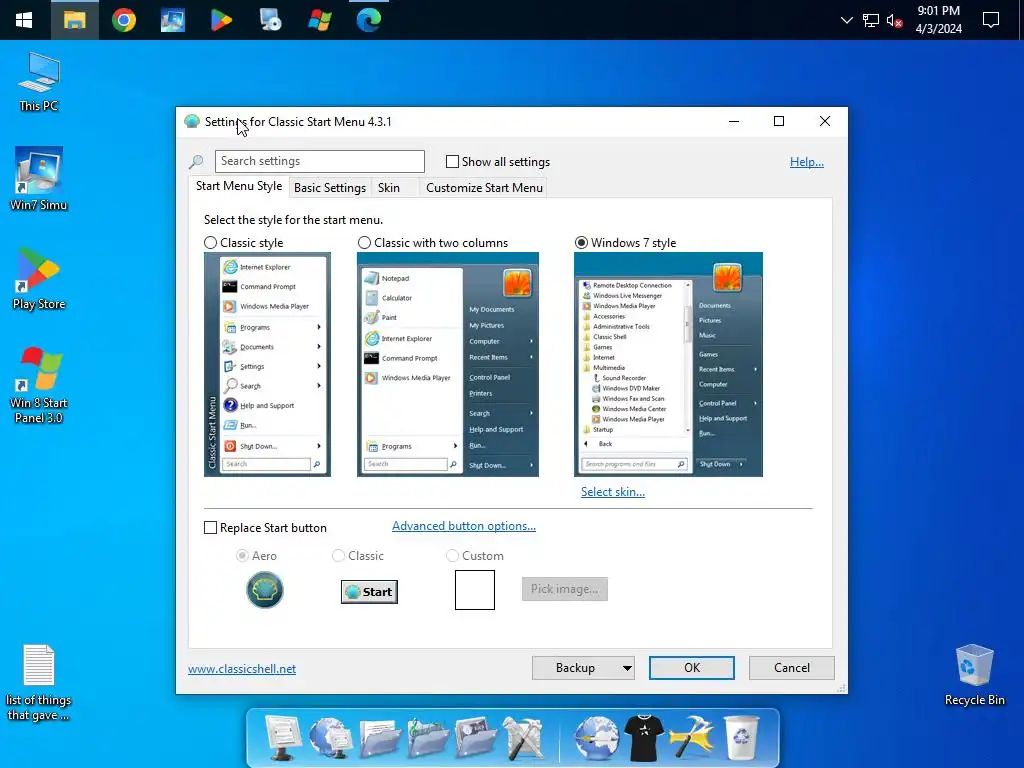This screenshot has width=1024, height=768.
Task: Click the Classic Start button image
Action: 369,592
